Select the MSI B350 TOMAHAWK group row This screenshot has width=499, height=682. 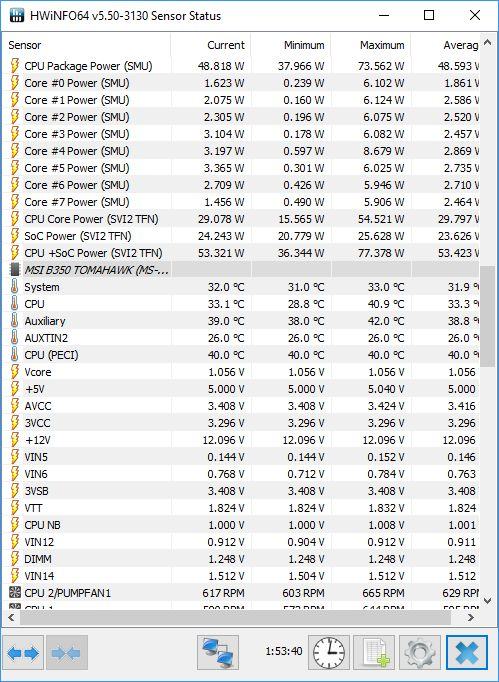click(241, 270)
